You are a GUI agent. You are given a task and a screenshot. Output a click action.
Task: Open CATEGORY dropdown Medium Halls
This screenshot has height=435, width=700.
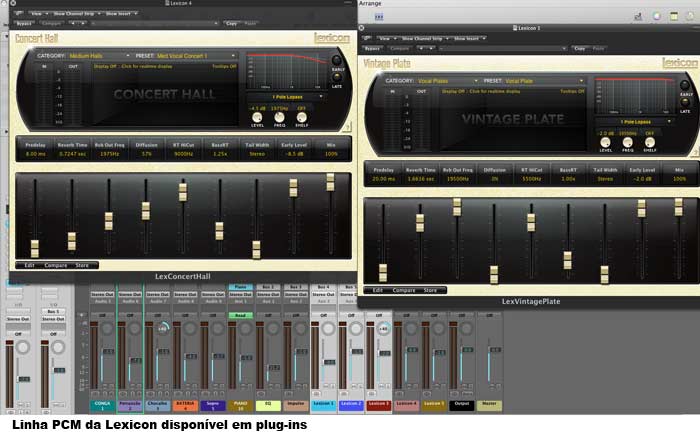click(99, 56)
